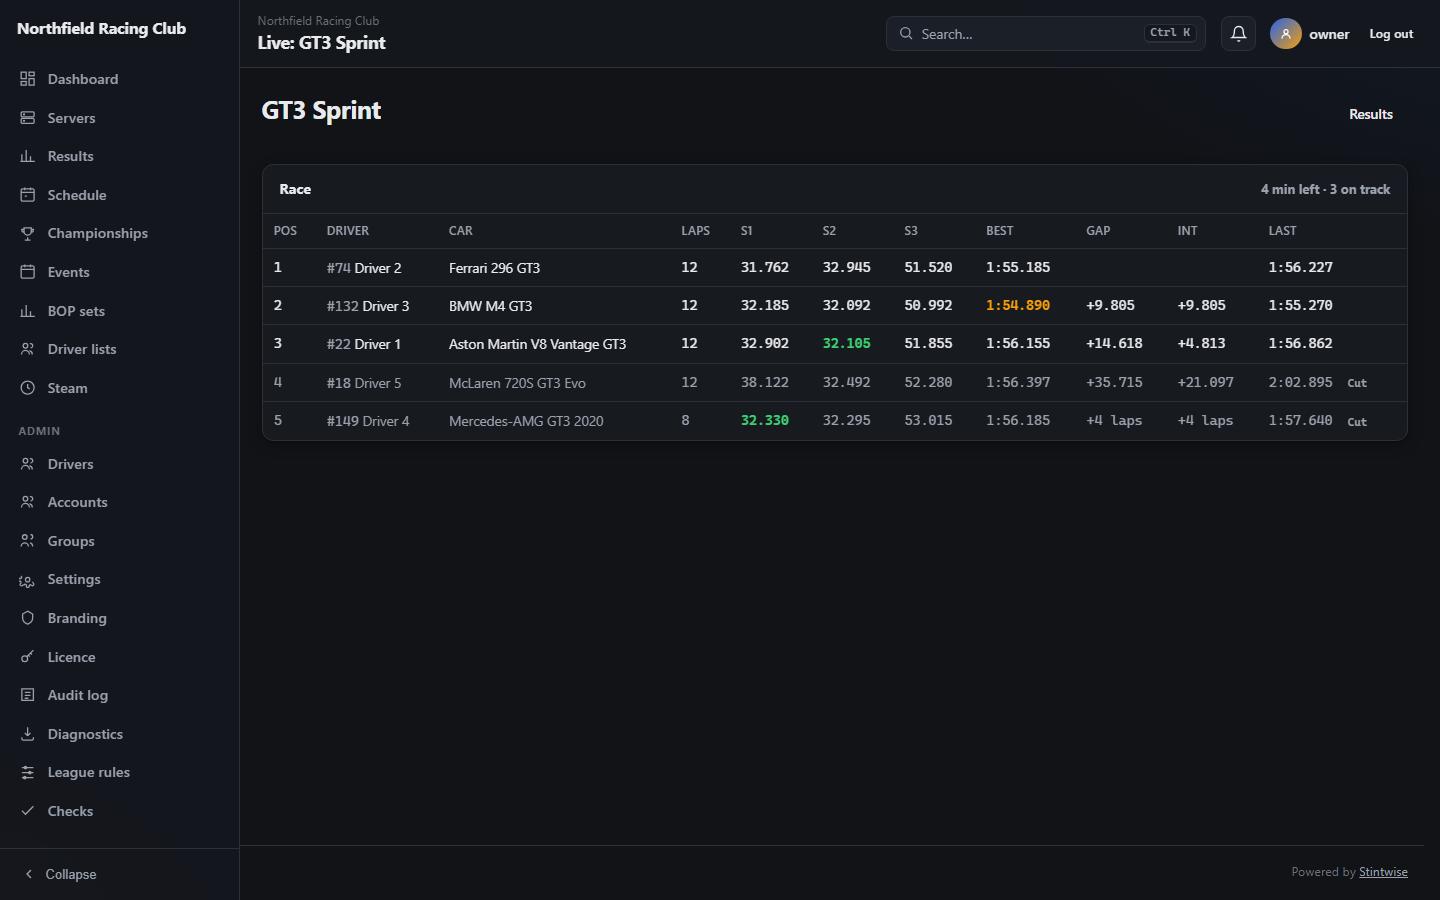Click the LAST column header
The height and width of the screenshot is (900, 1440).
point(1282,231)
